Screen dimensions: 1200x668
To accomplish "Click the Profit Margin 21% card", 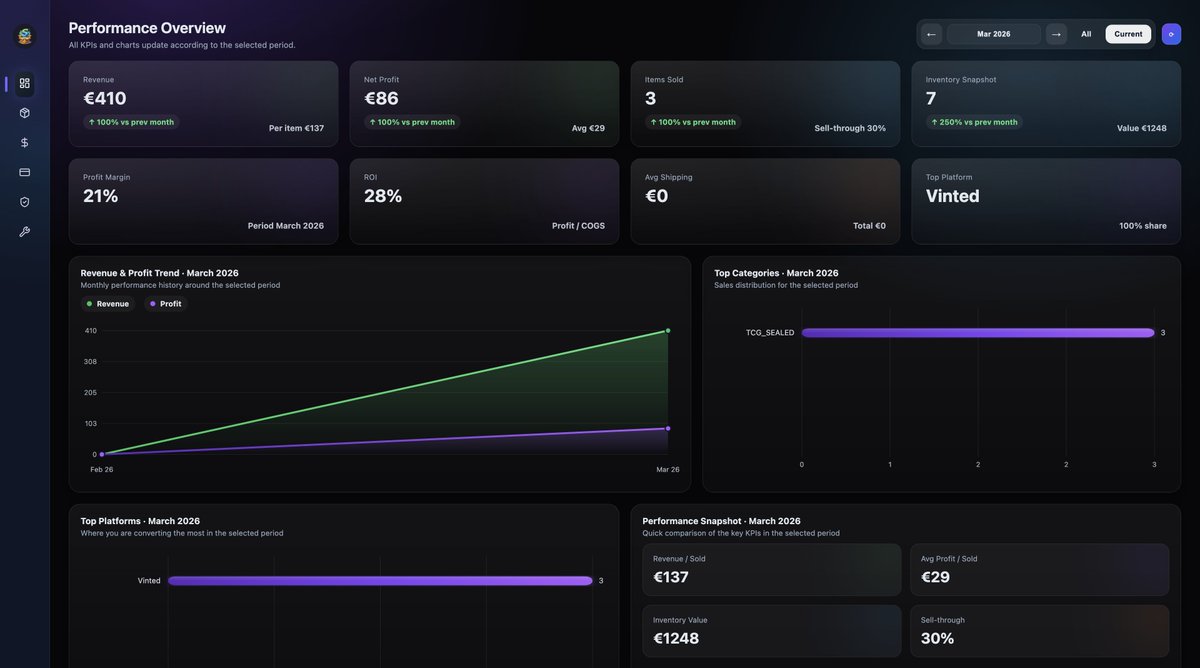I will [x=203, y=201].
